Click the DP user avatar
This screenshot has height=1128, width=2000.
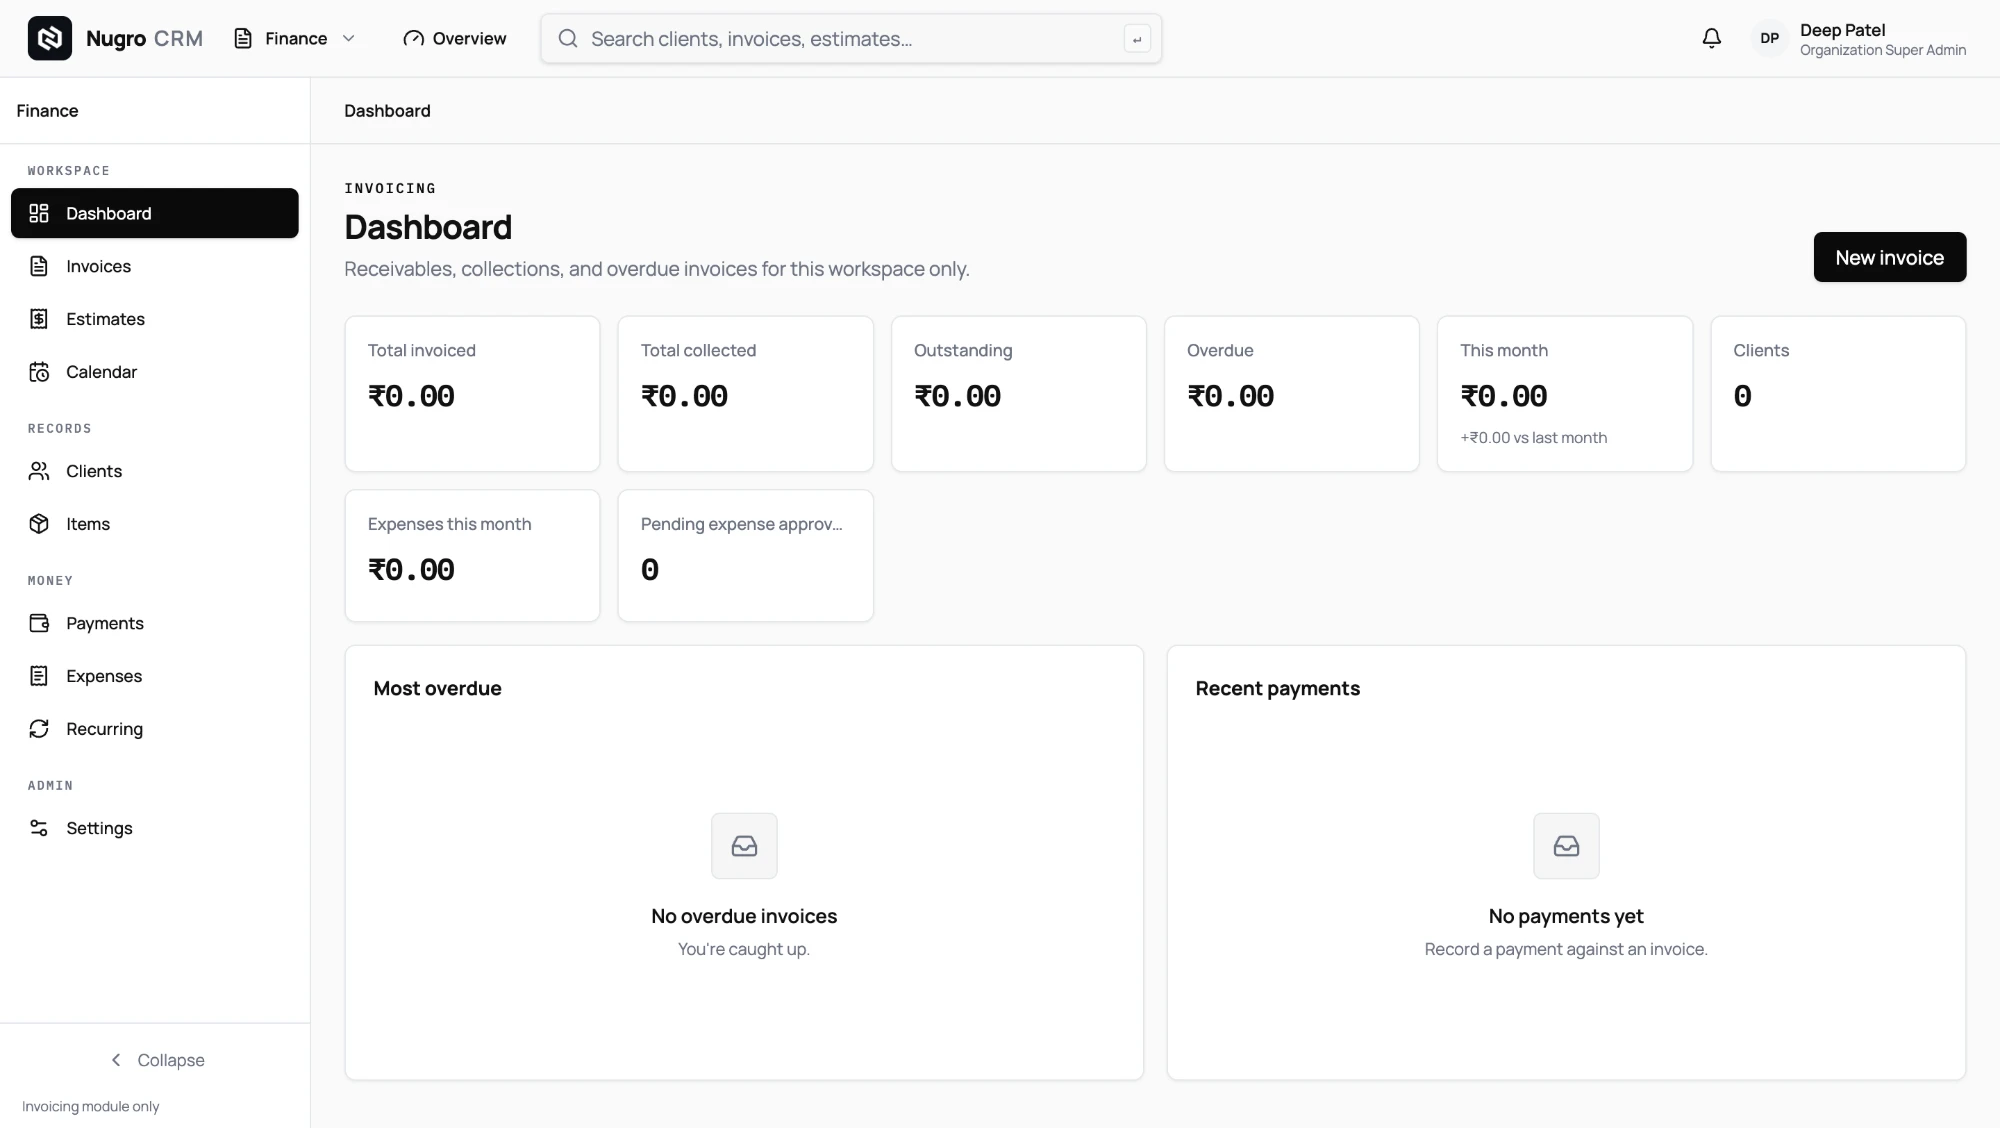pyautogui.click(x=1769, y=38)
